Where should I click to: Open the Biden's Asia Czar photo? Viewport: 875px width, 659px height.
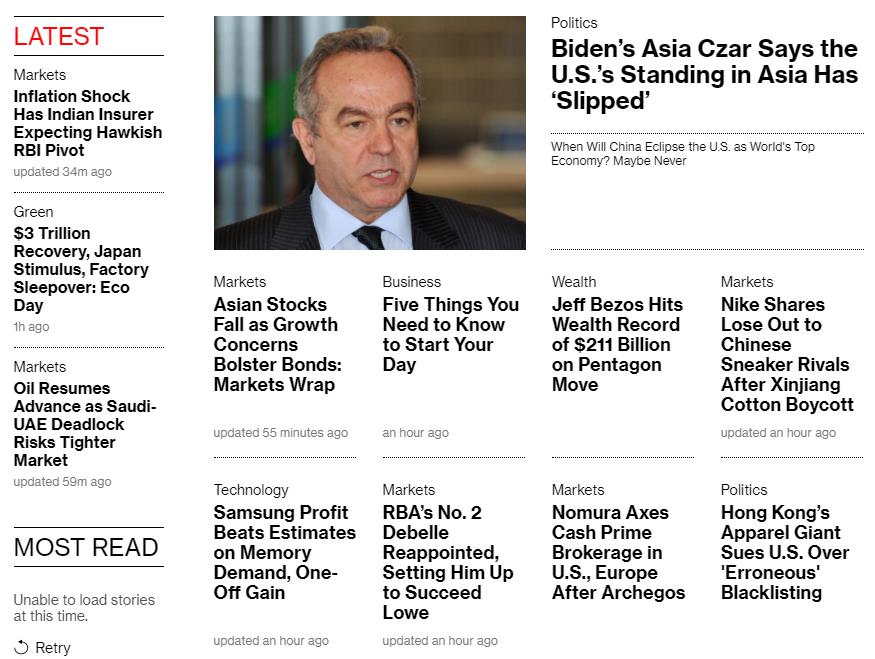369,133
